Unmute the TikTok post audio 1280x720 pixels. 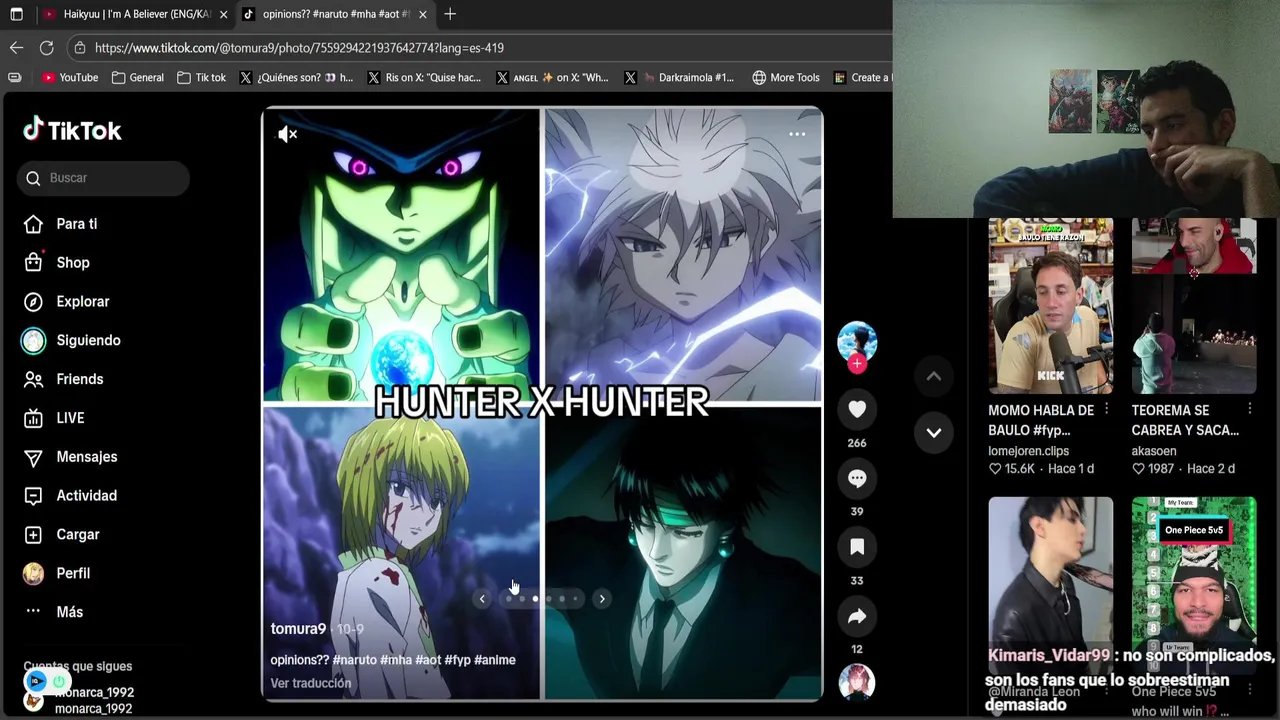point(288,134)
